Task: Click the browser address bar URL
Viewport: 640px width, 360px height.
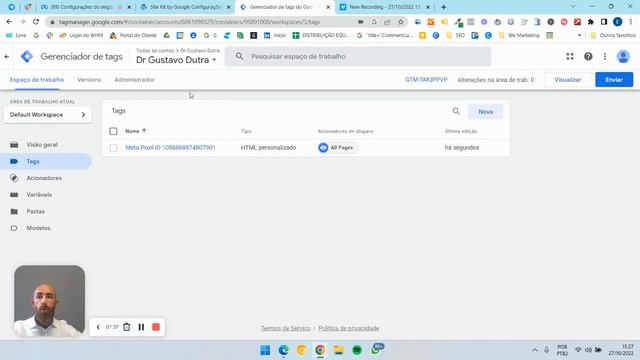Action: pos(189,22)
